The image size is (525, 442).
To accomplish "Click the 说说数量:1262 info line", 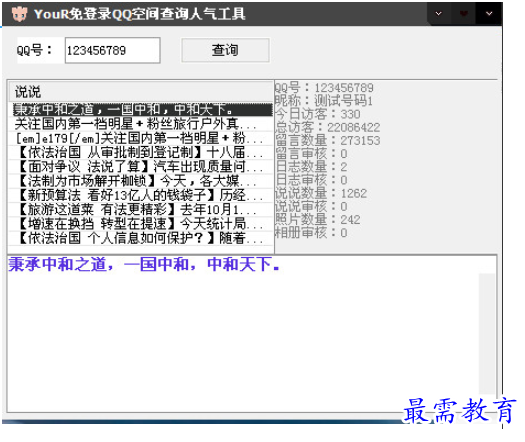I will coord(321,193).
